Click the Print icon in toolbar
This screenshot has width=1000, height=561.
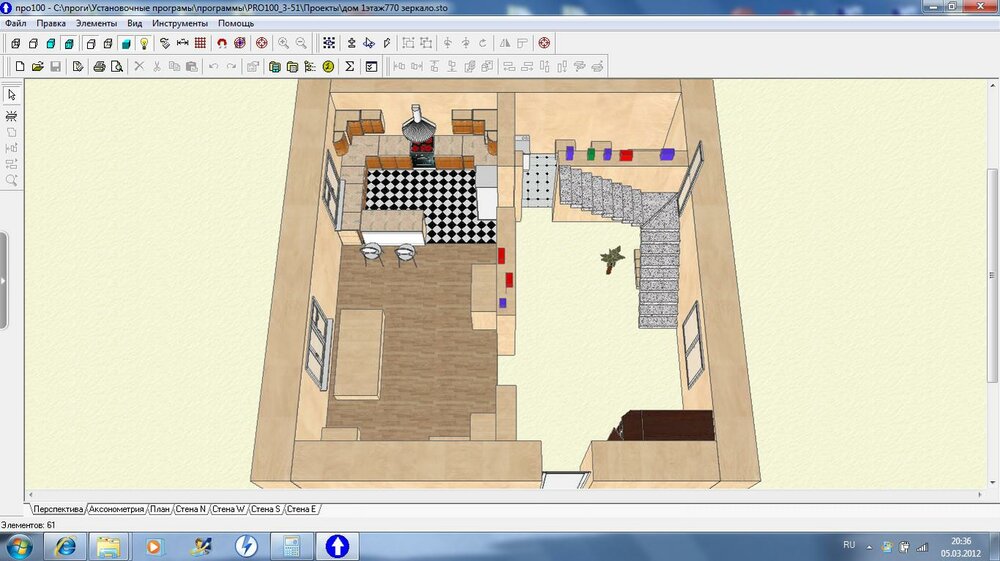(99, 67)
